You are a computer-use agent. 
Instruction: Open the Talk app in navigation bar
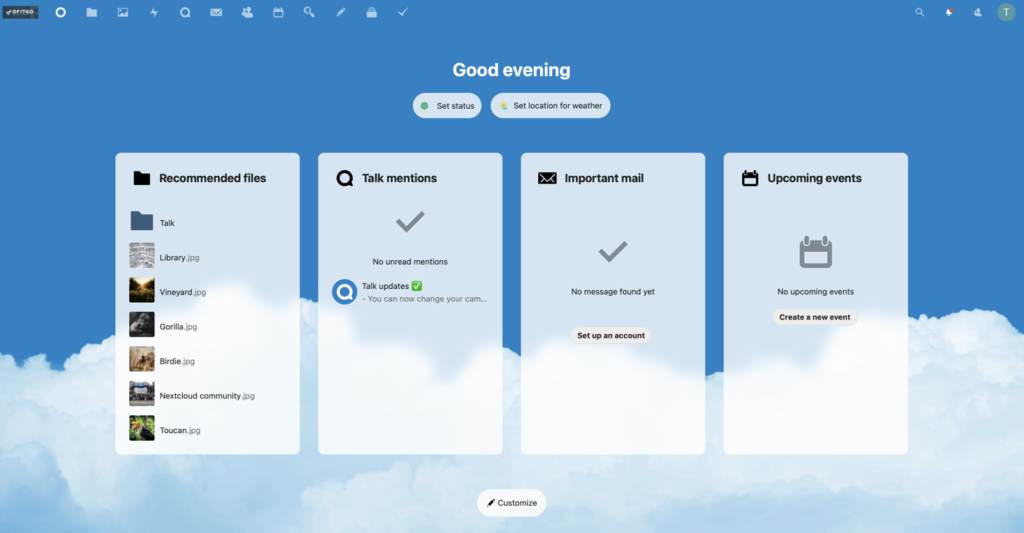click(x=185, y=13)
